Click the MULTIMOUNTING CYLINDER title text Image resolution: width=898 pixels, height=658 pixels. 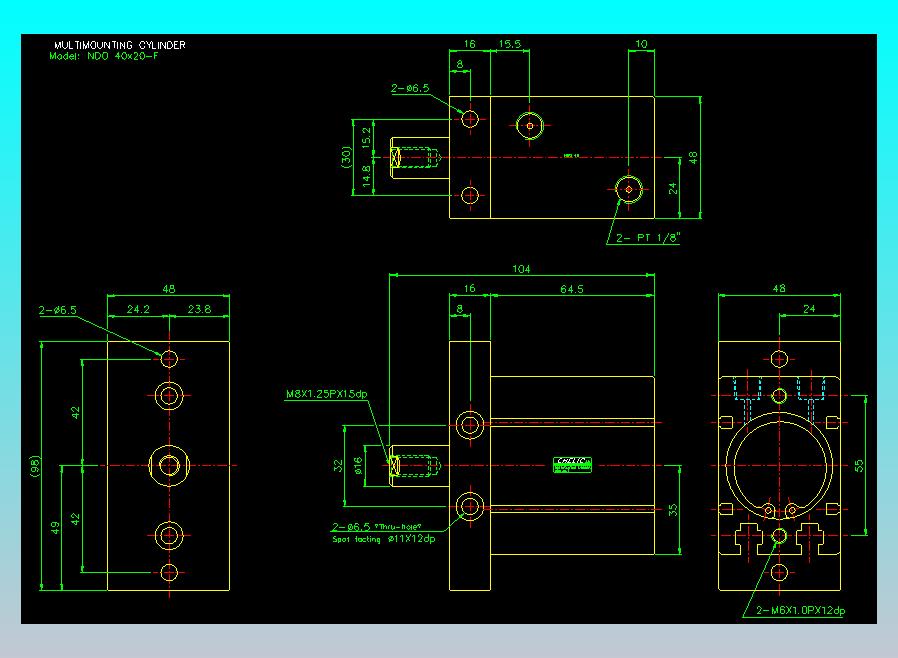(x=120, y=45)
